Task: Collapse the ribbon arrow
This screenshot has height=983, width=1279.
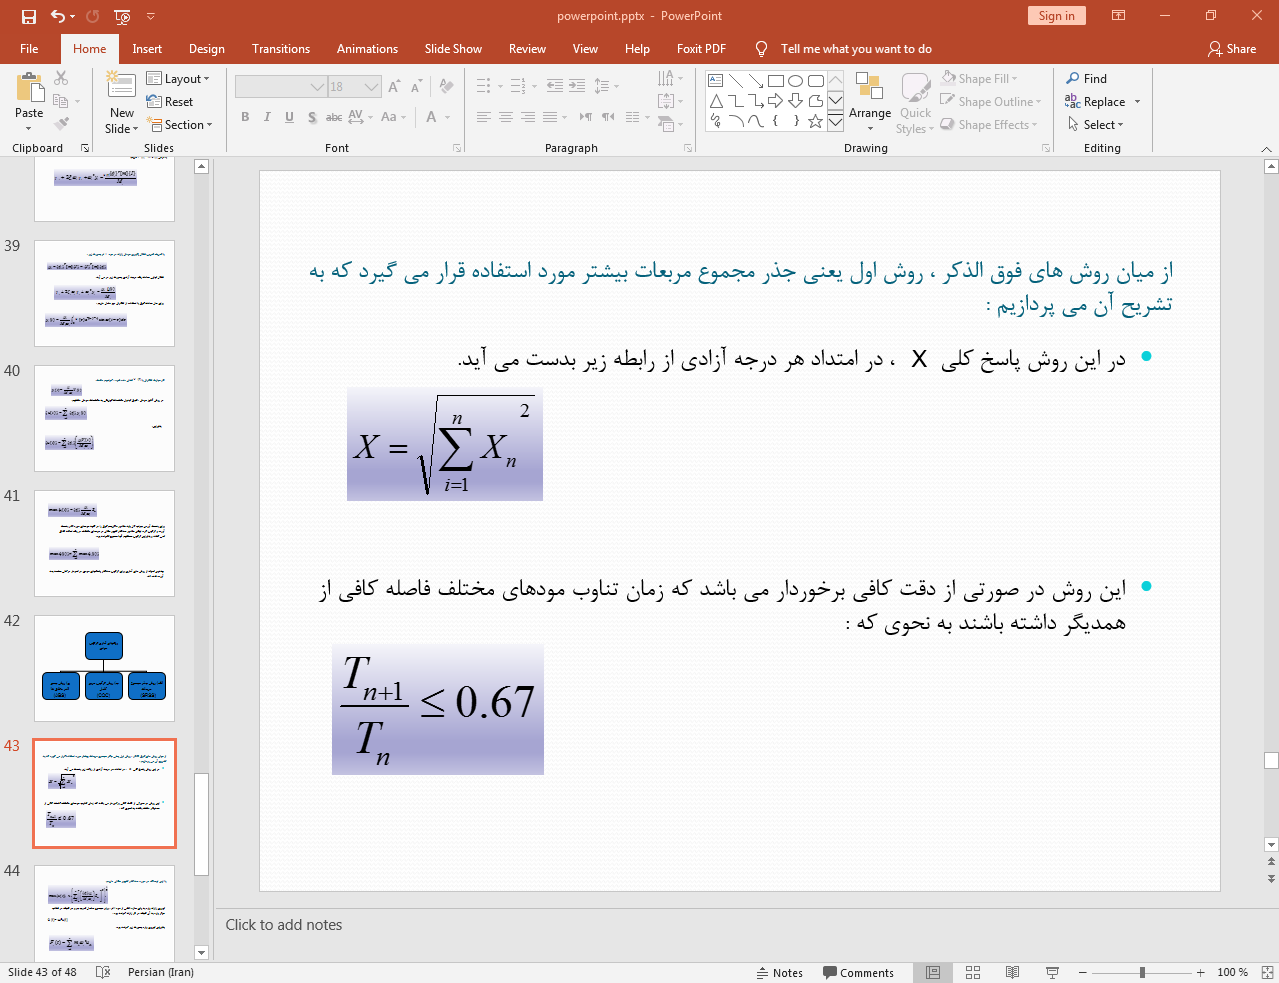Action: point(1266,148)
